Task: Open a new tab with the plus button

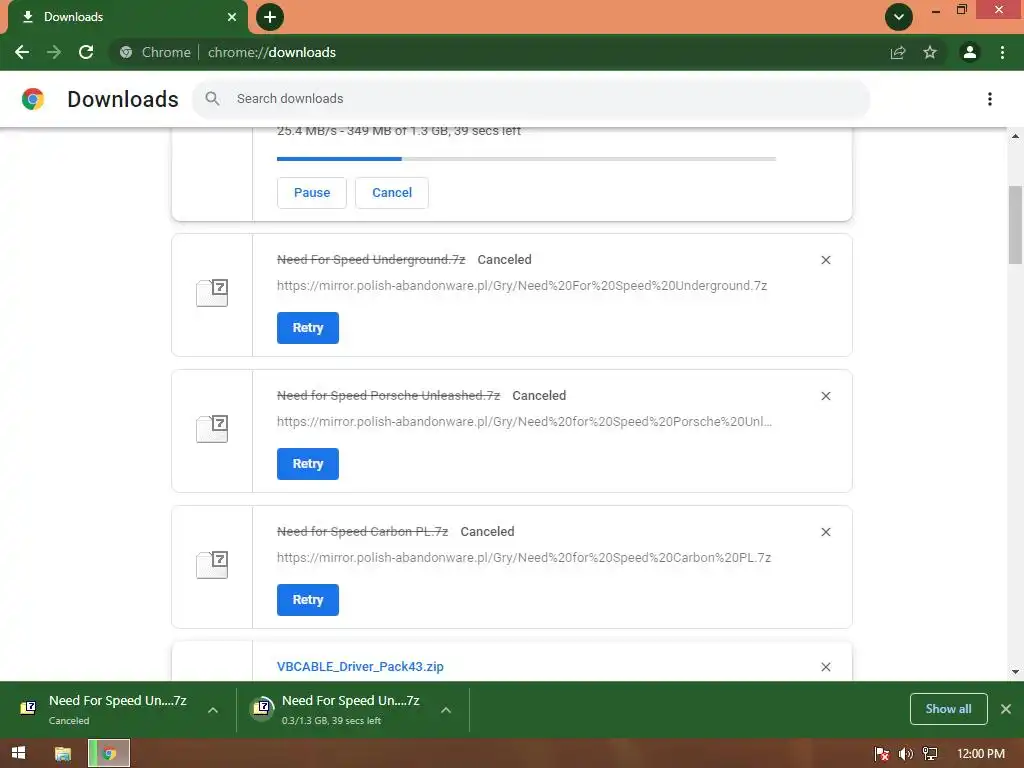Action: 270,17
